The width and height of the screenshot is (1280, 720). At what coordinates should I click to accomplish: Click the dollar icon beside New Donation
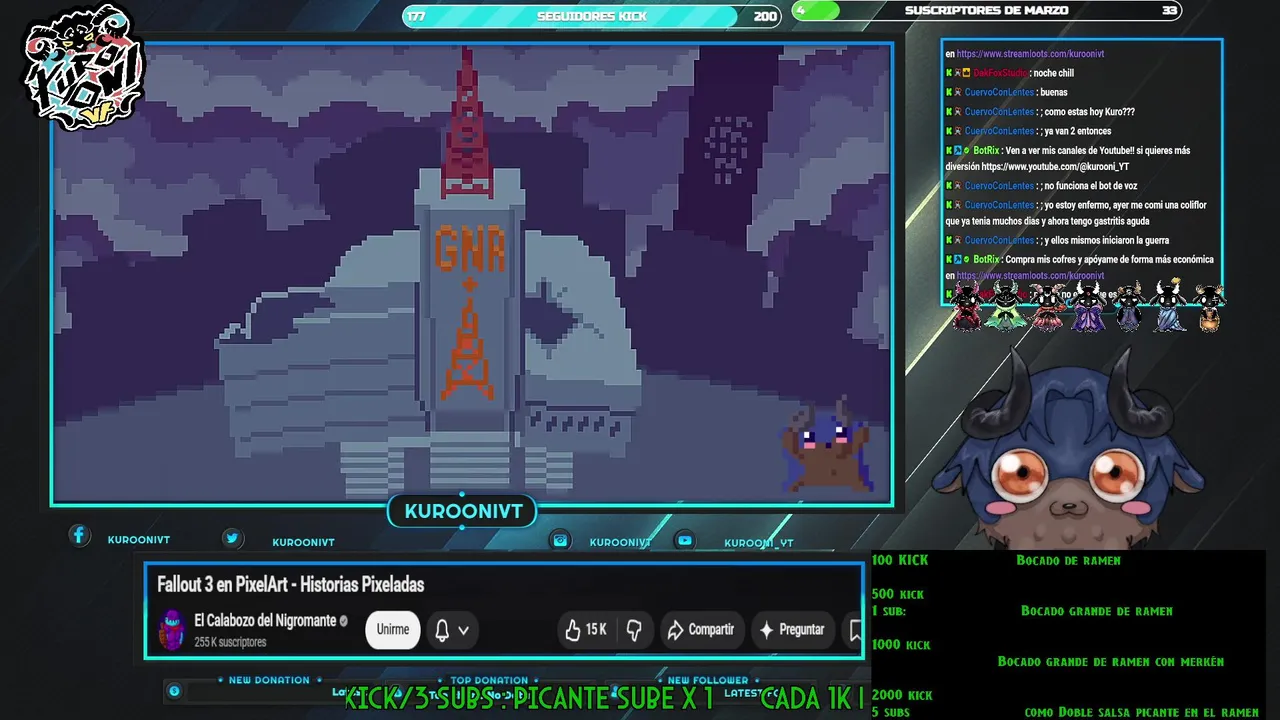pyautogui.click(x=174, y=691)
